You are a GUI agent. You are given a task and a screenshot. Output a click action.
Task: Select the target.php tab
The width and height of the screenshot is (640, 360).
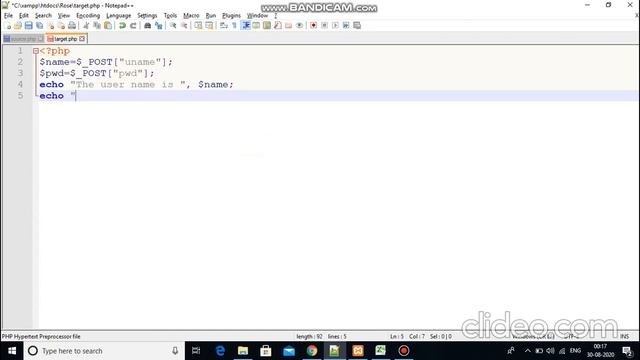65,39
